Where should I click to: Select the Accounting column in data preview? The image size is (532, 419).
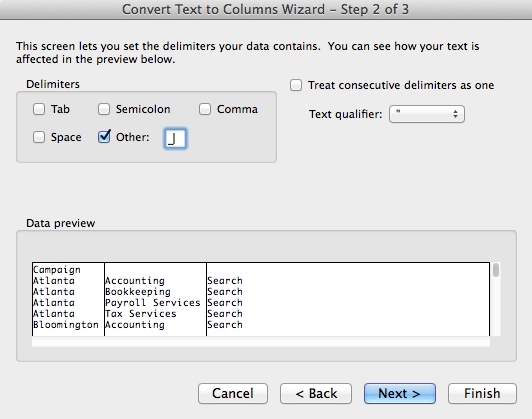(155, 299)
